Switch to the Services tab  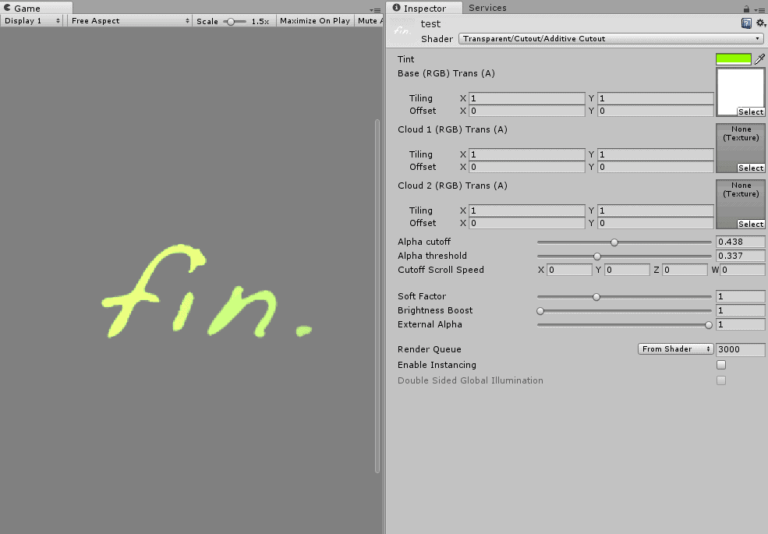pyautogui.click(x=487, y=8)
